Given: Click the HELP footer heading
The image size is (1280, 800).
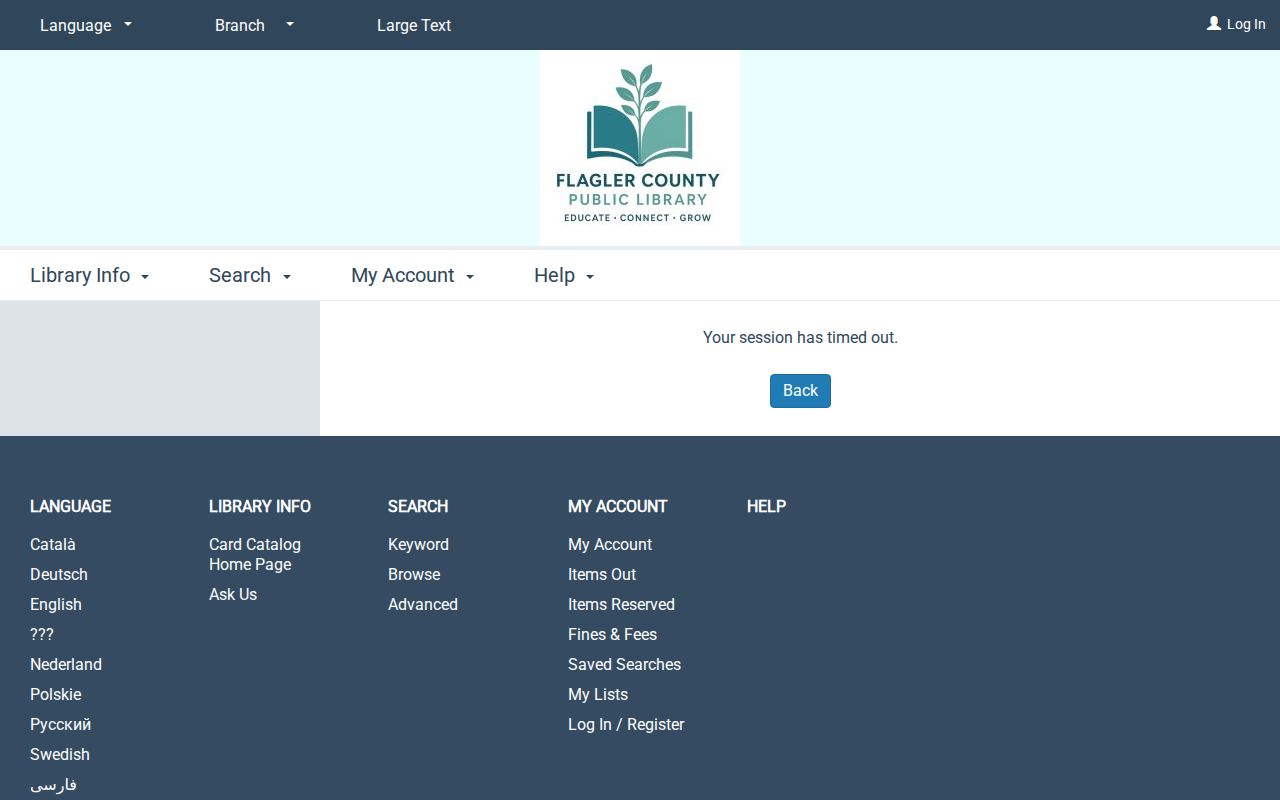Looking at the screenshot, I should click(x=766, y=506).
